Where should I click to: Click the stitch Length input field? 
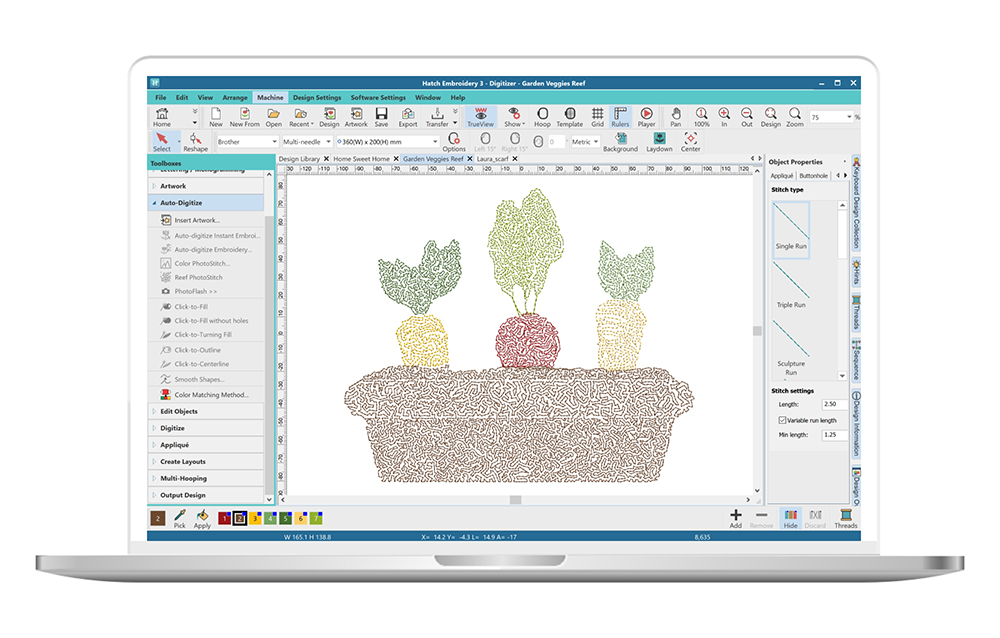pos(830,404)
